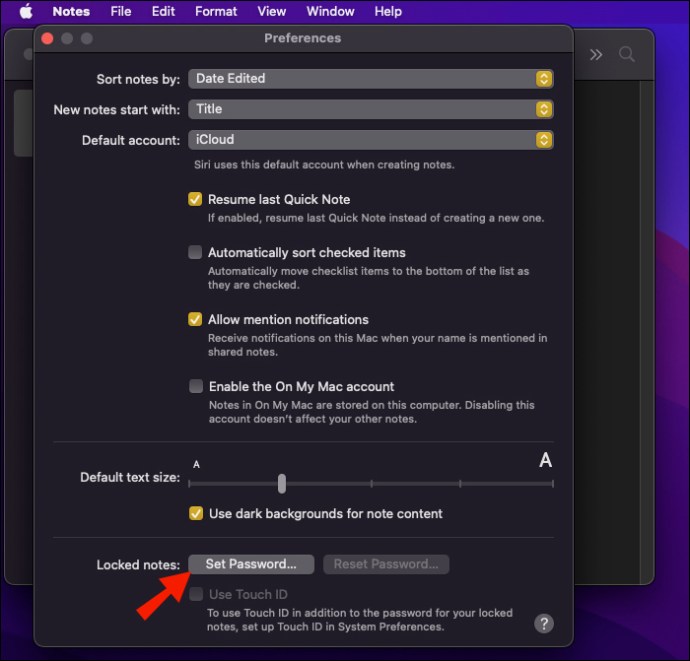The image size is (690, 661).
Task: Toggle Use dark backgrounds for note content
Action: [196, 513]
